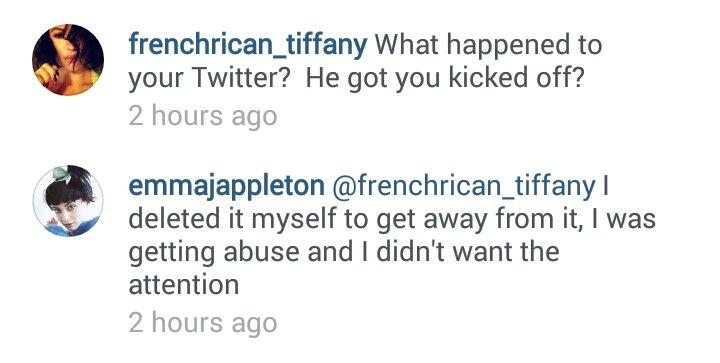Select 'He got you kicked off?' text
This screenshot has height=363, width=720.
tap(446, 79)
